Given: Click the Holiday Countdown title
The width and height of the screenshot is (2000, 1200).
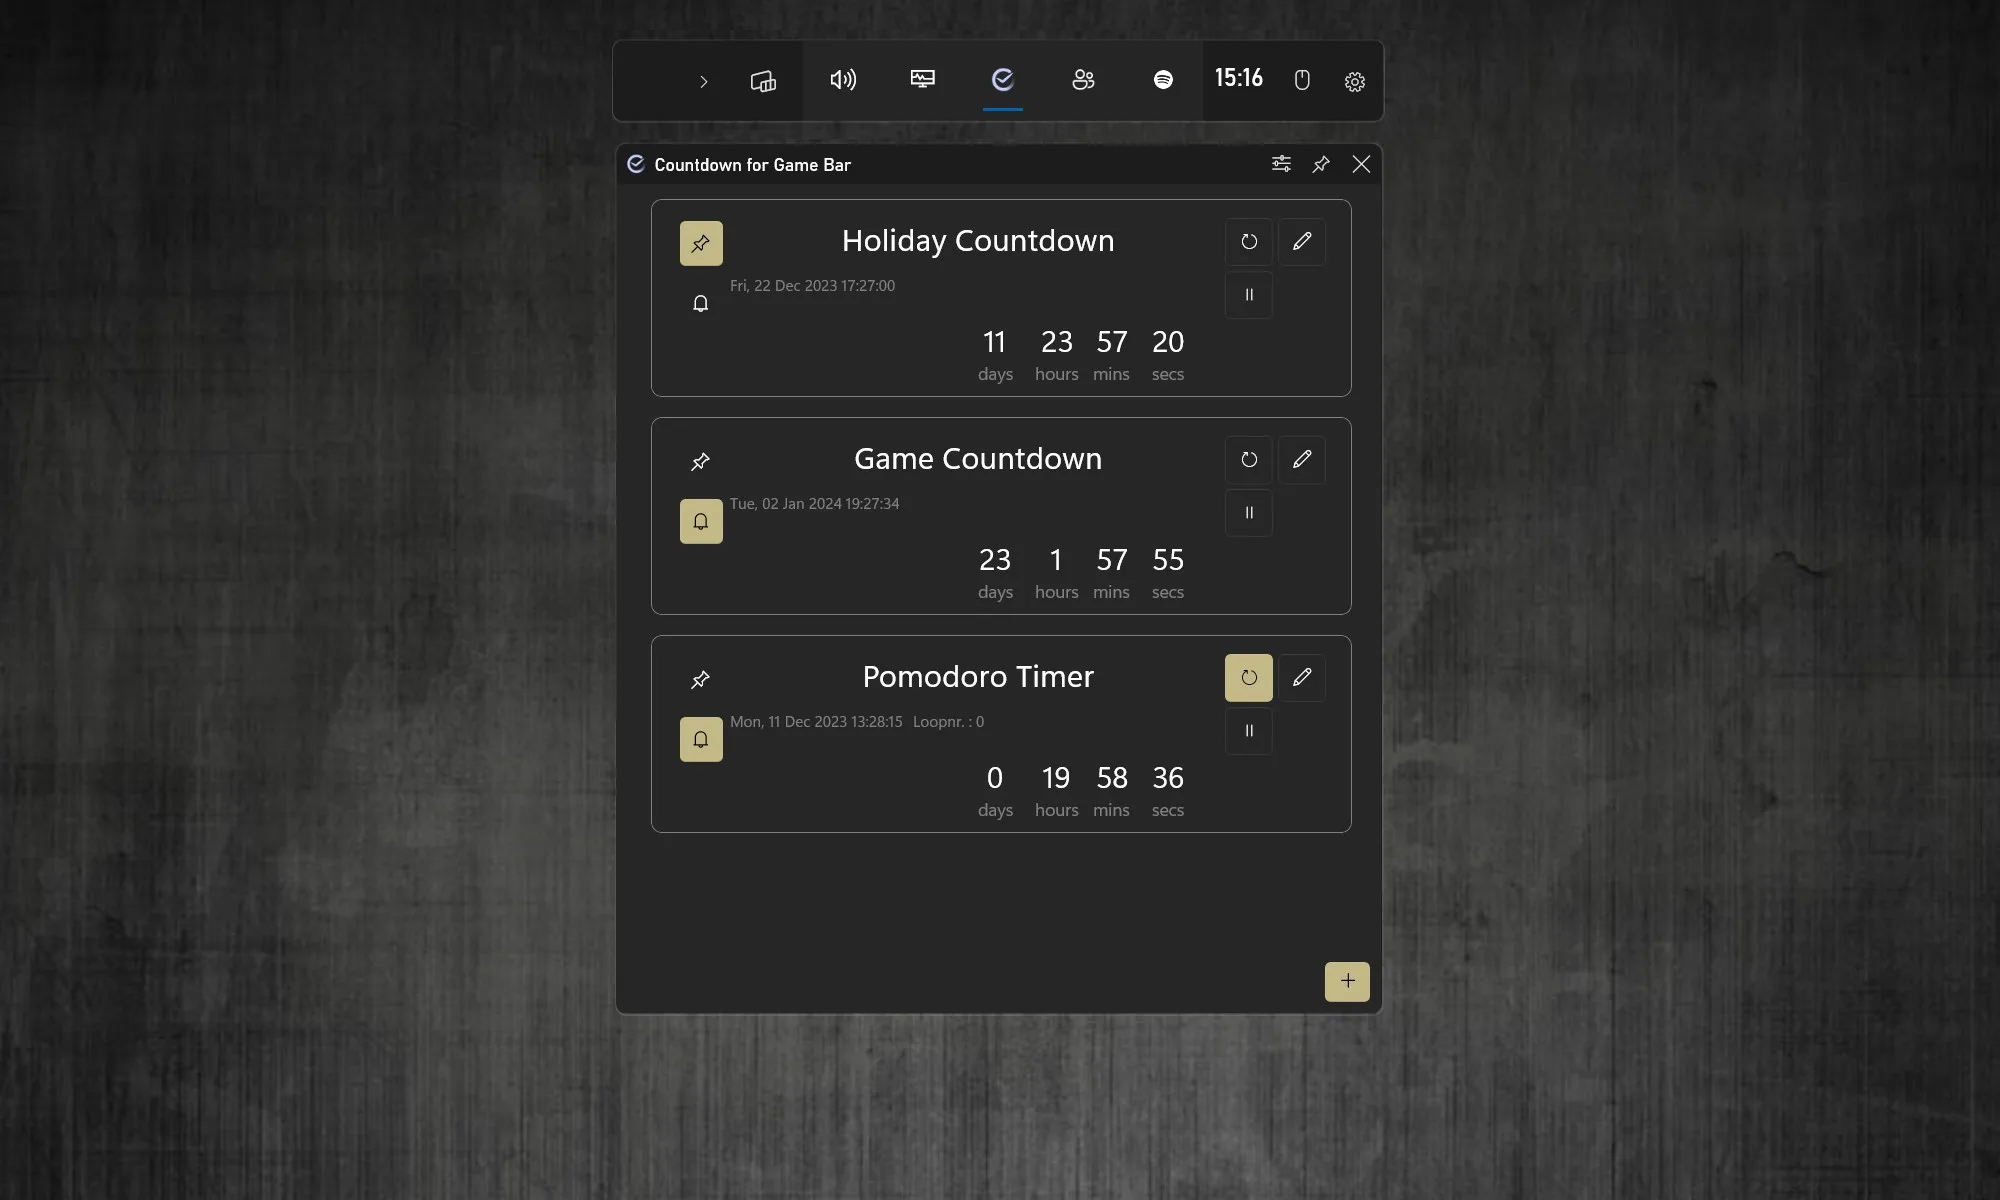Looking at the screenshot, I should (978, 241).
